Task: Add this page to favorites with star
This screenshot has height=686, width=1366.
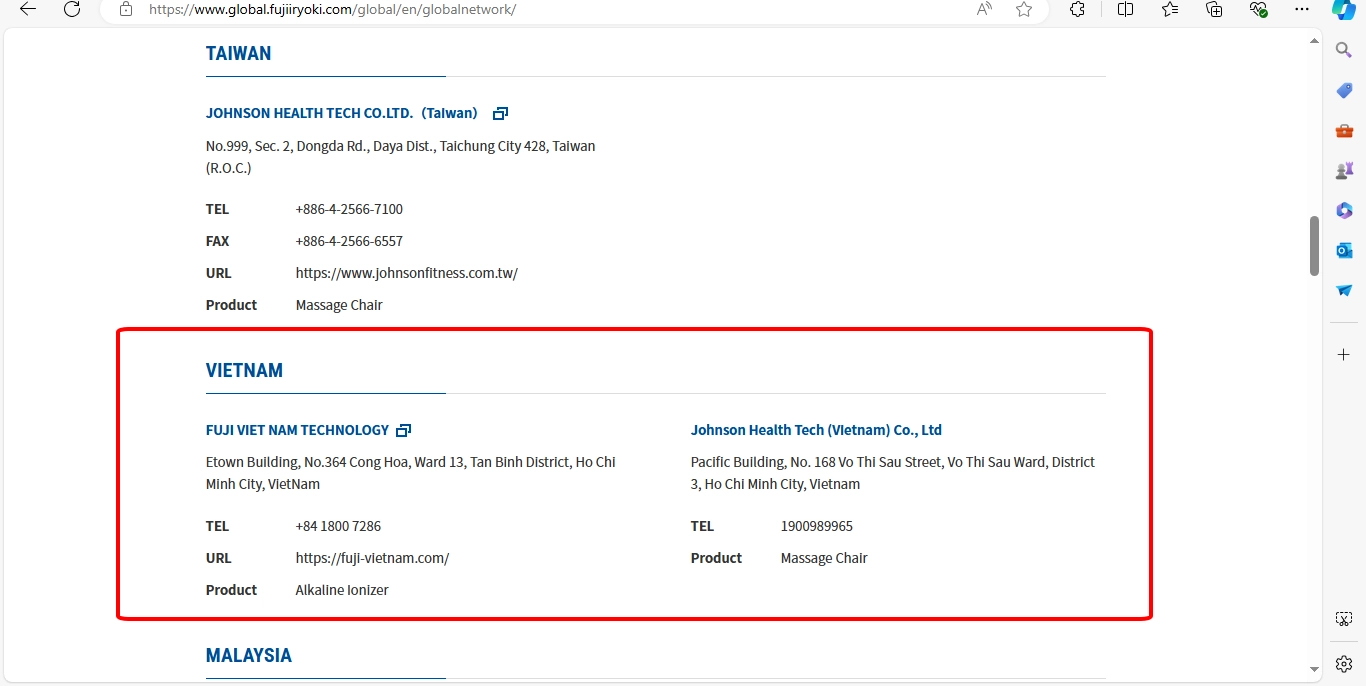Action: tap(1024, 9)
